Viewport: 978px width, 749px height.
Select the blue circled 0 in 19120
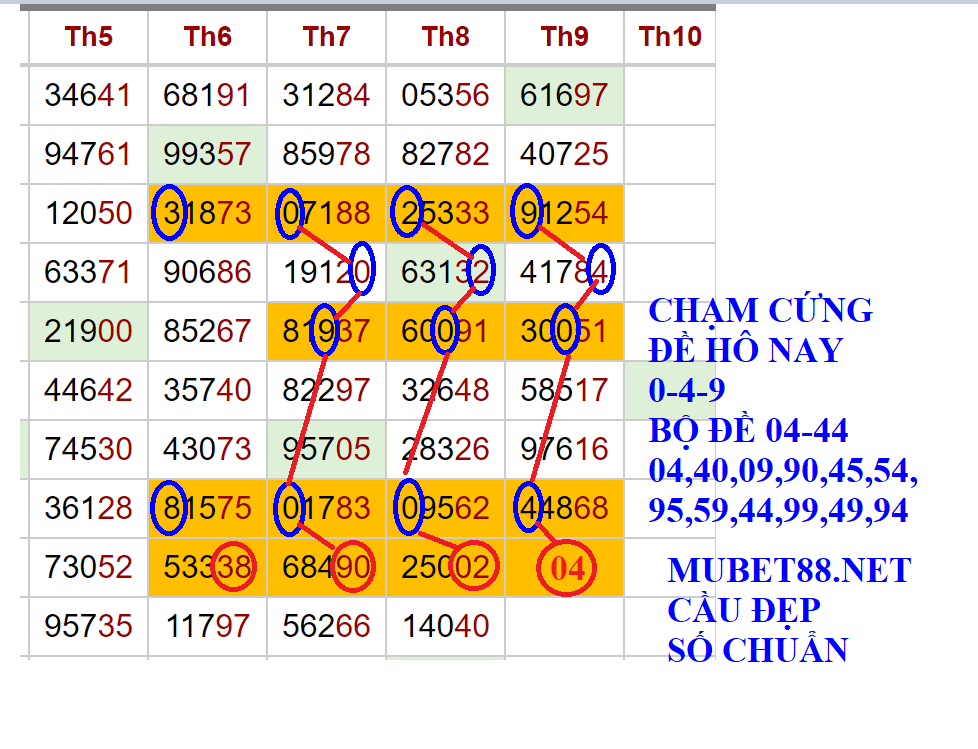362,270
